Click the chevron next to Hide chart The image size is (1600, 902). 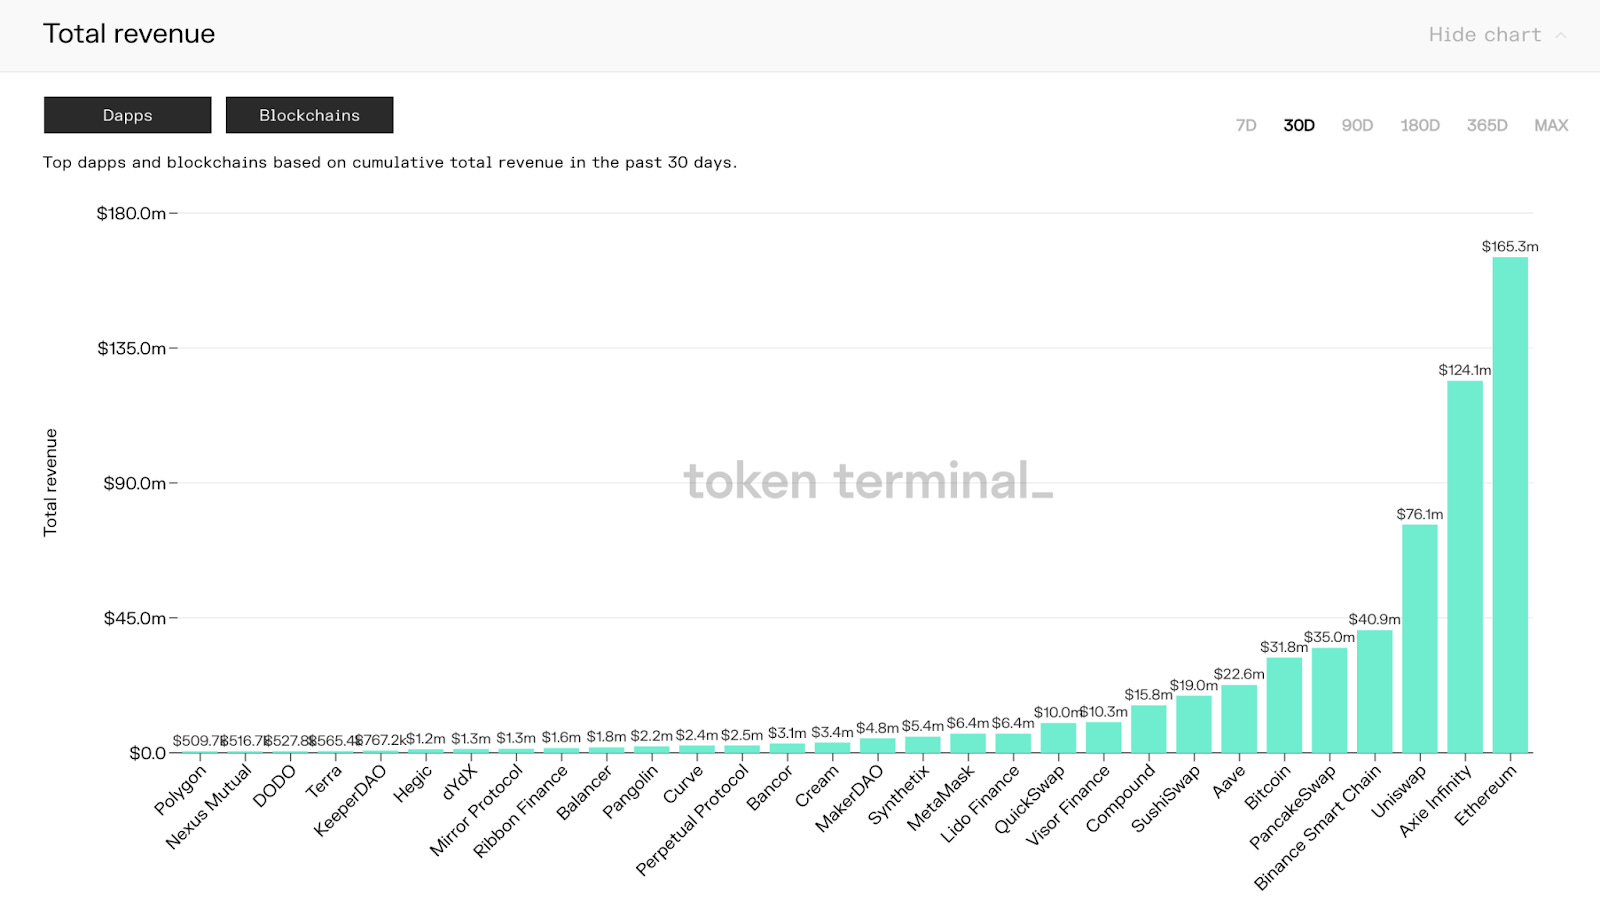click(x=1561, y=35)
